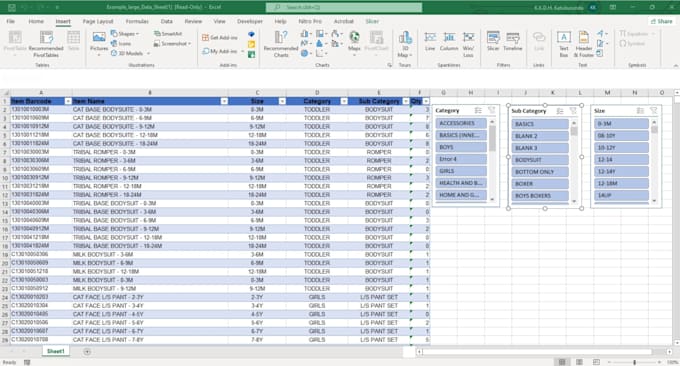Image resolution: width=680 pixels, height=366 pixels.
Task: Clear the filter on the Category slicer
Action: click(x=491, y=111)
